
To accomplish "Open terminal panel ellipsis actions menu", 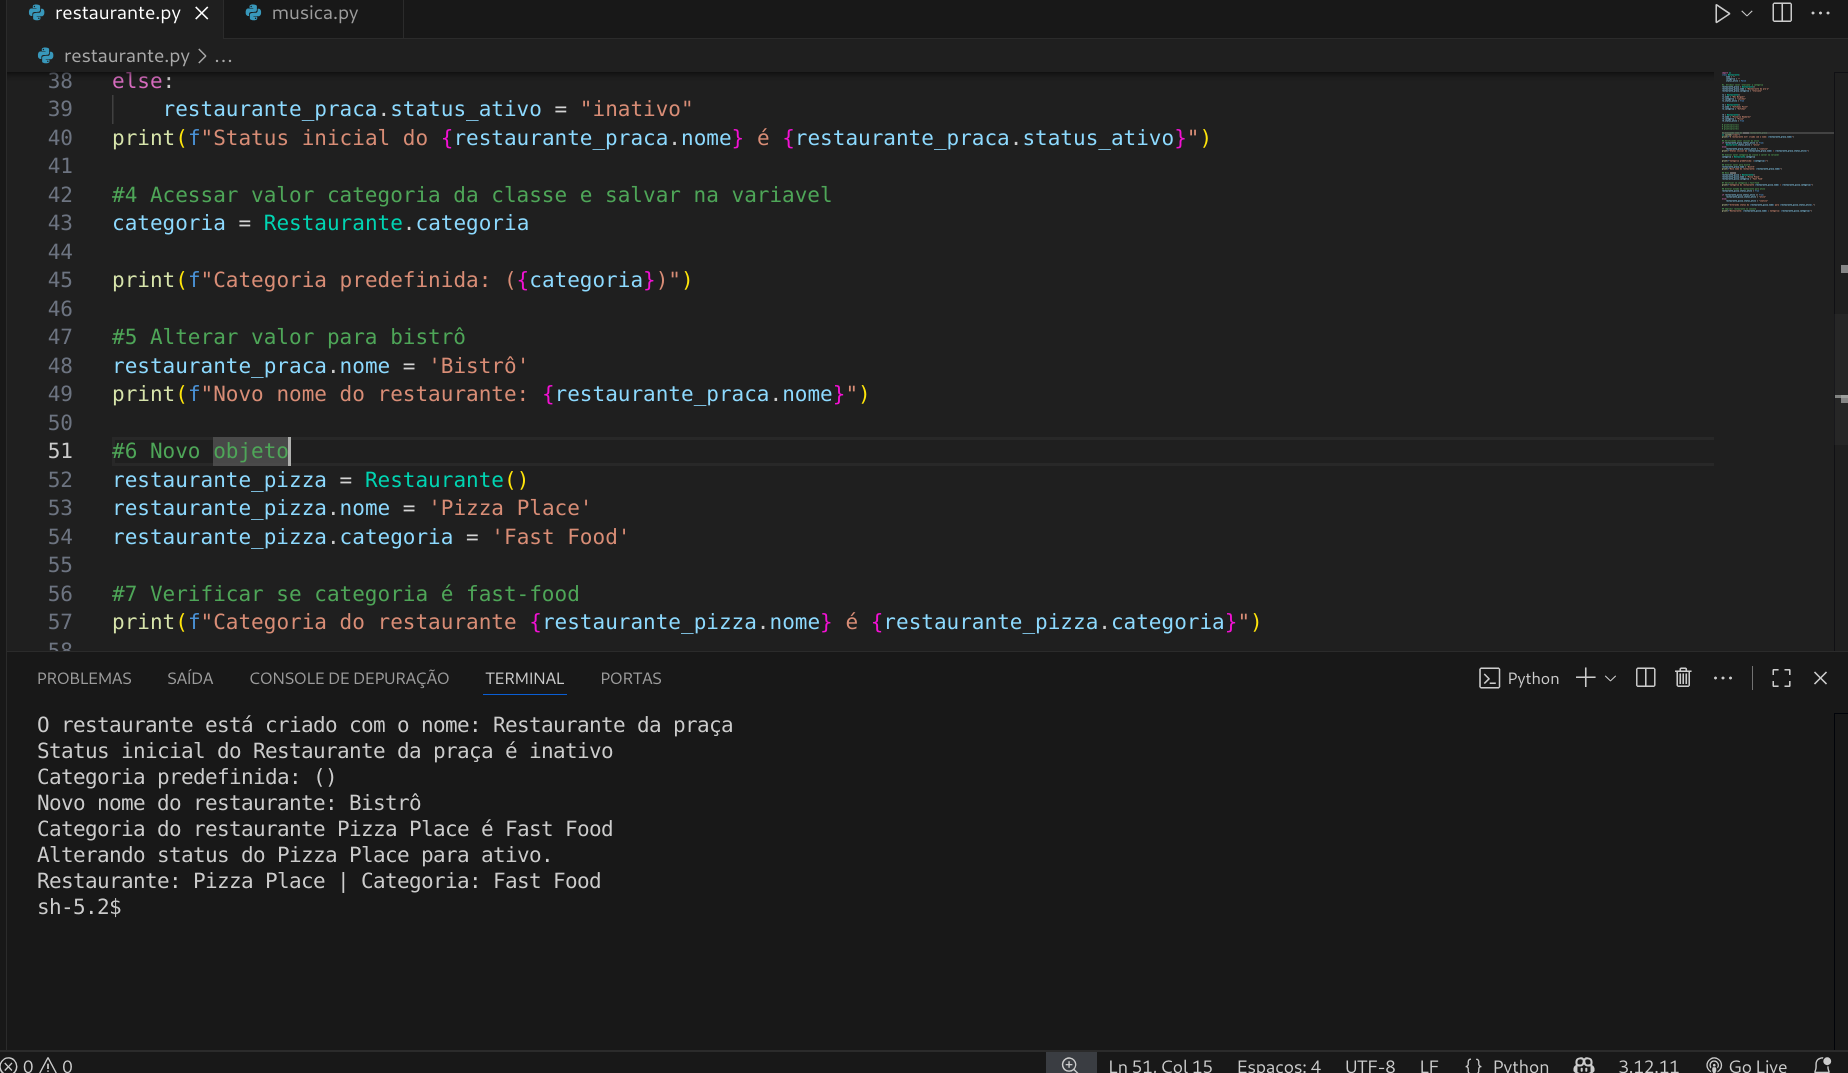I will pyautogui.click(x=1722, y=678).
